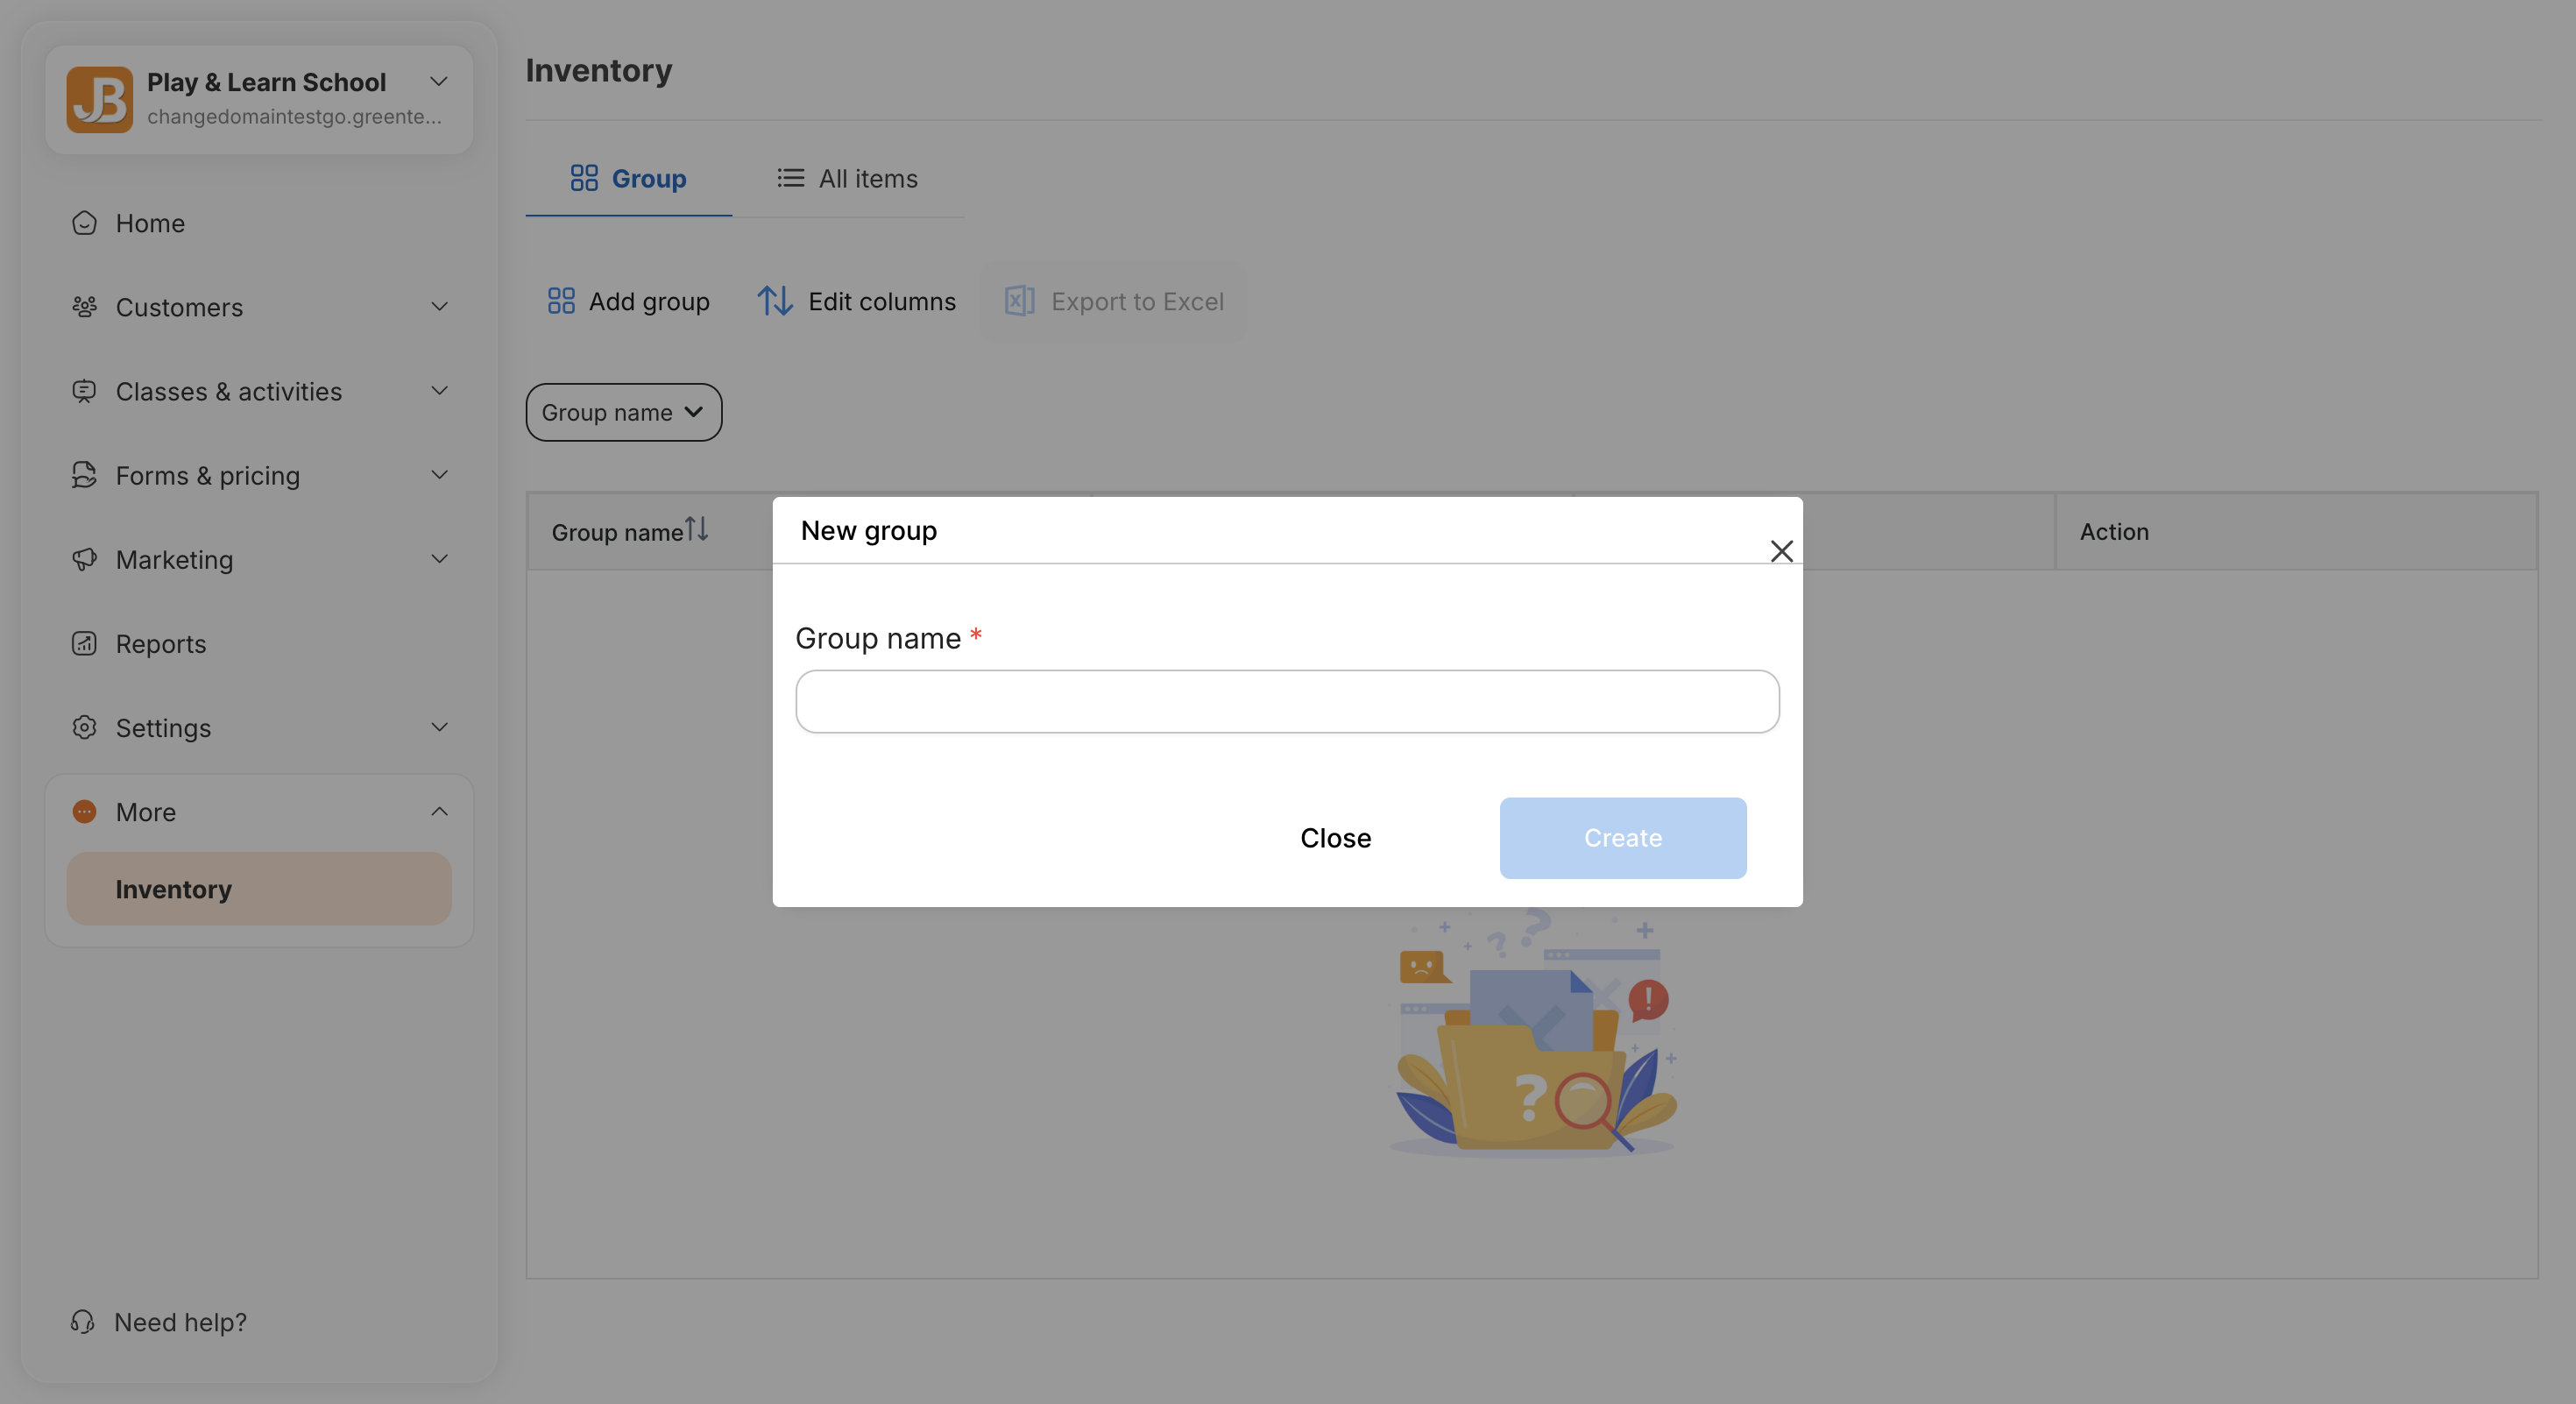The width and height of the screenshot is (2576, 1404).
Task: Click the Export to Excel icon
Action: 1019,301
